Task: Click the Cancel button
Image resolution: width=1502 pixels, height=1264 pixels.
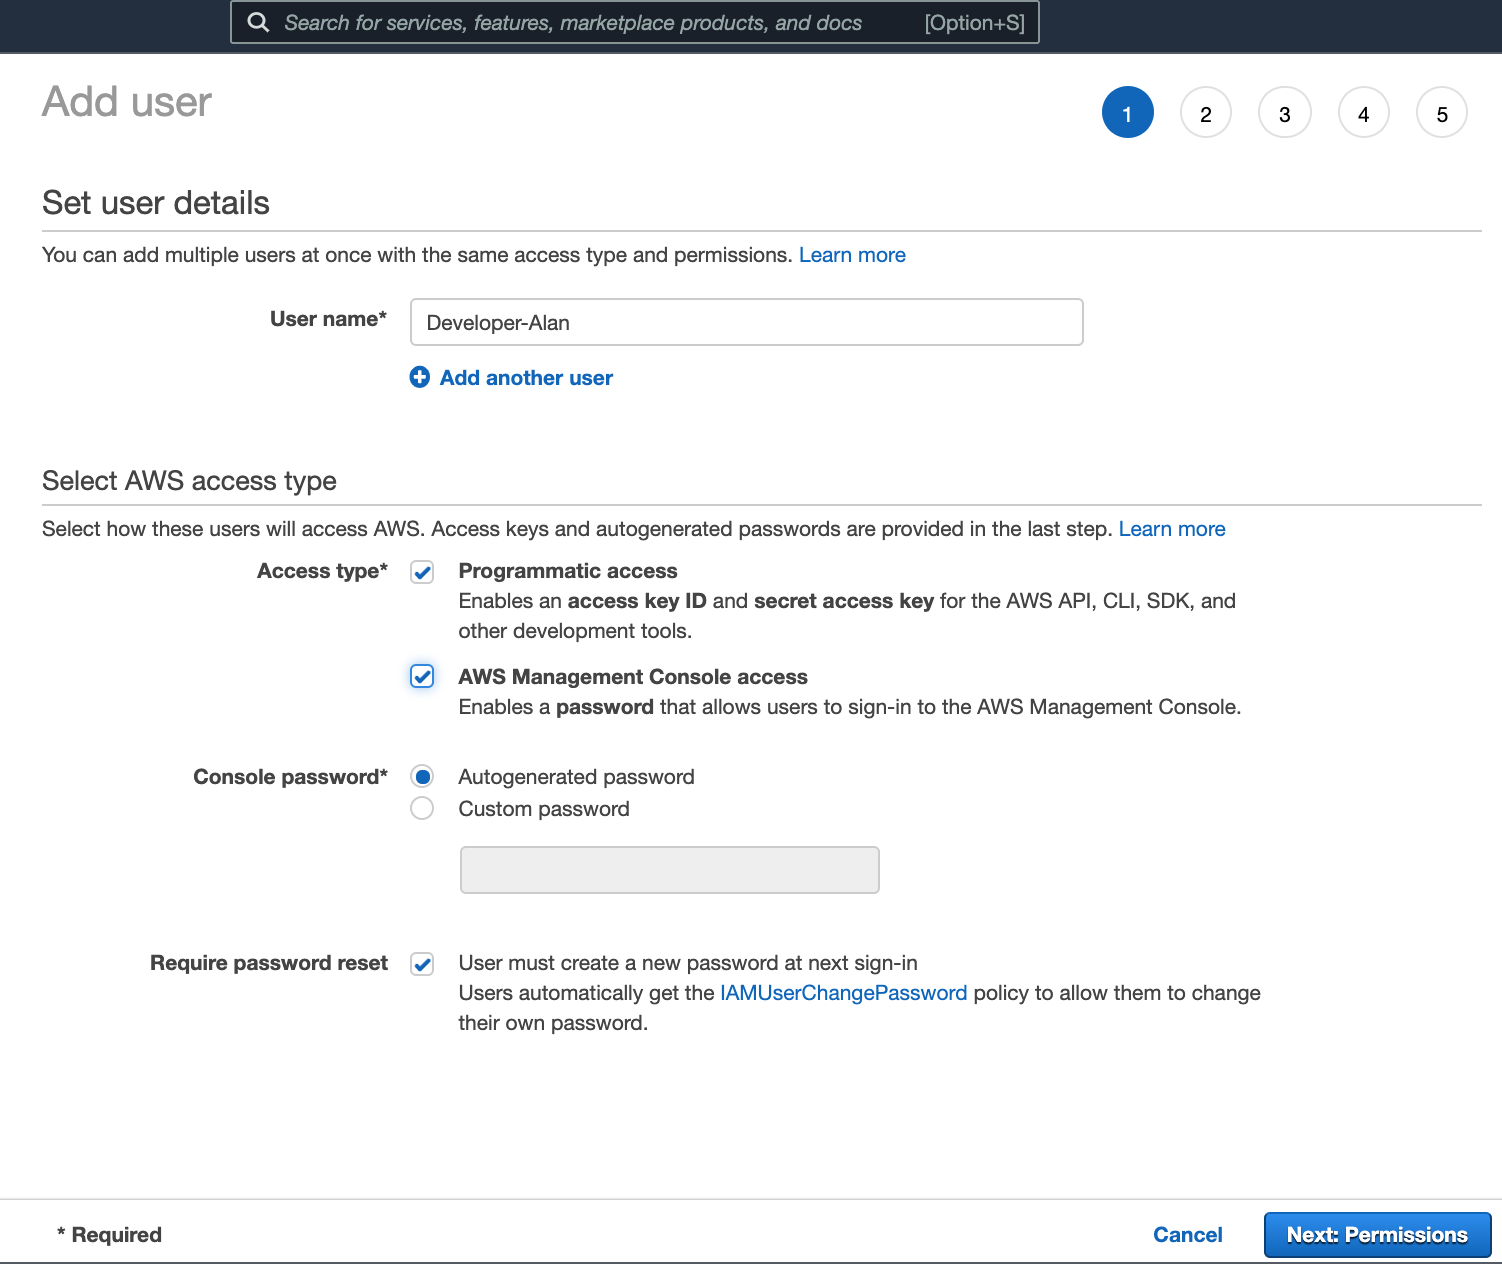Action: [1187, 1234]
